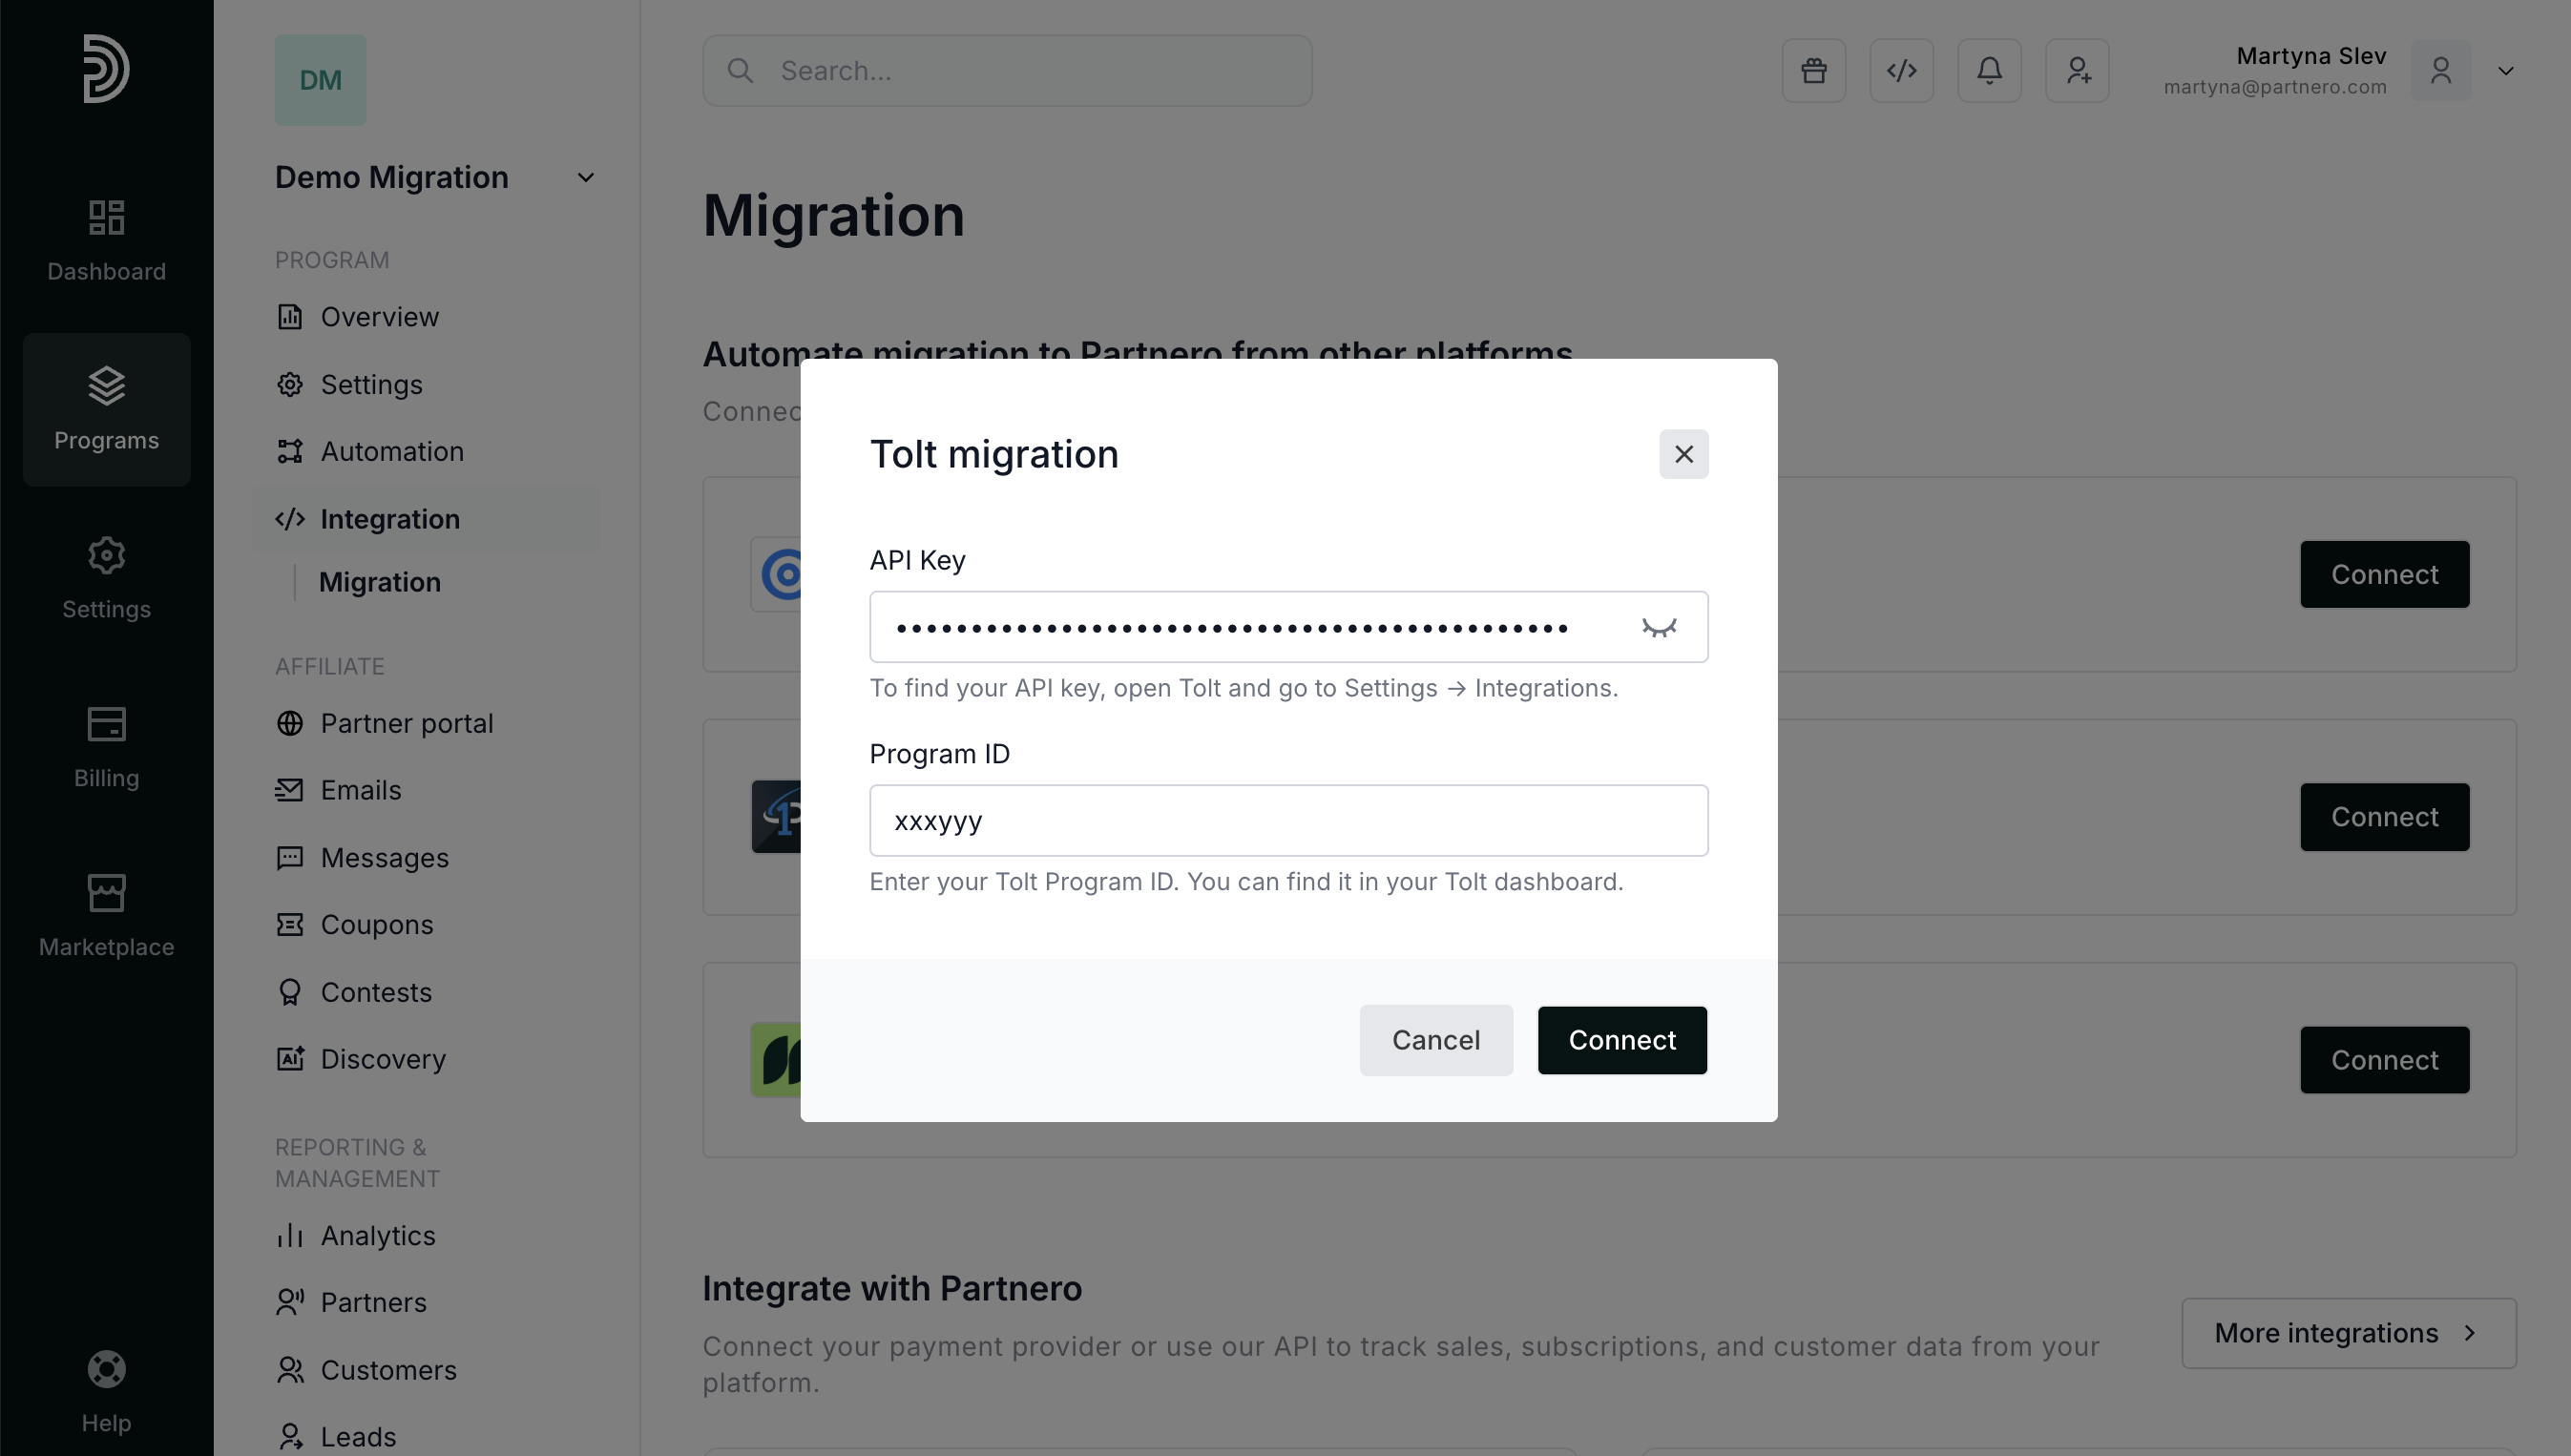Toggle API key visibility eye icon
Viewport: 2571px width, 1456px height.
coord(1658,627)
